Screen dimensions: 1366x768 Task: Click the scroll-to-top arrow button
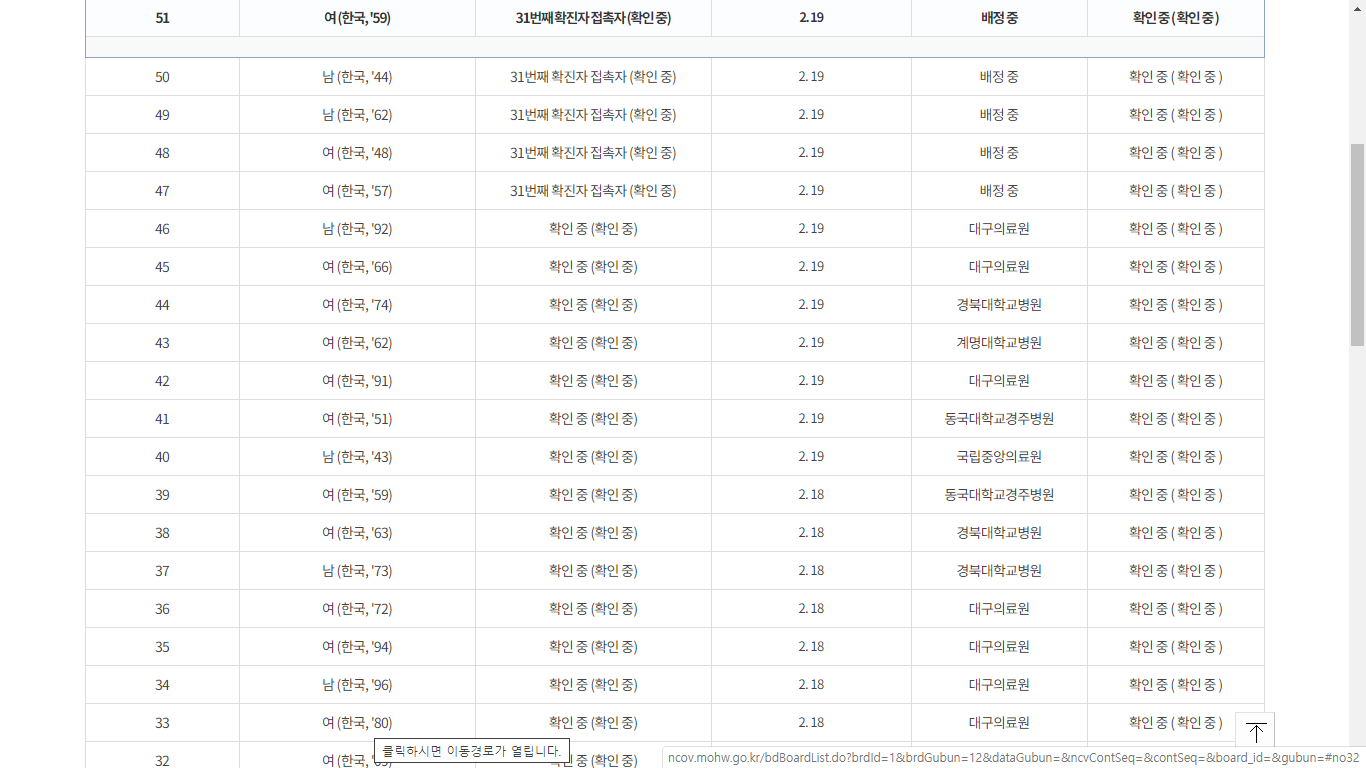click(x=1255, y=731)
